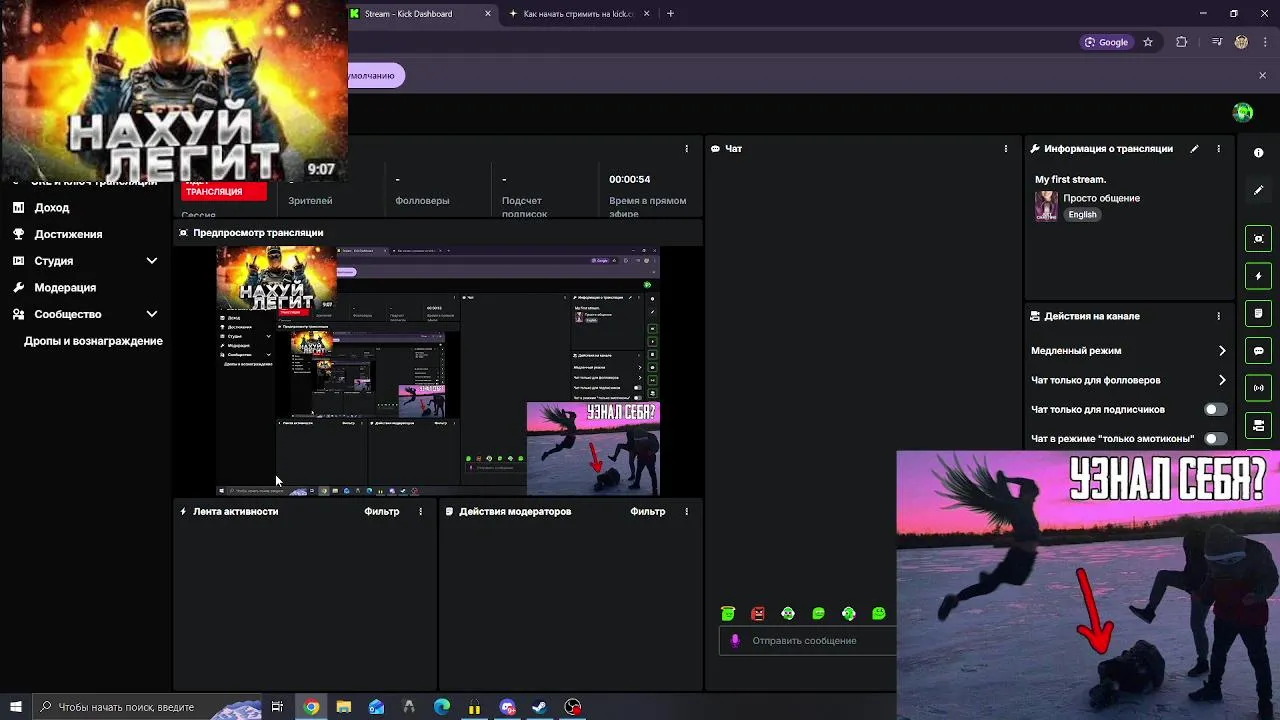Open Действия на канале three-dot menu
The image size is (1280, 720).
point(1218,316)
